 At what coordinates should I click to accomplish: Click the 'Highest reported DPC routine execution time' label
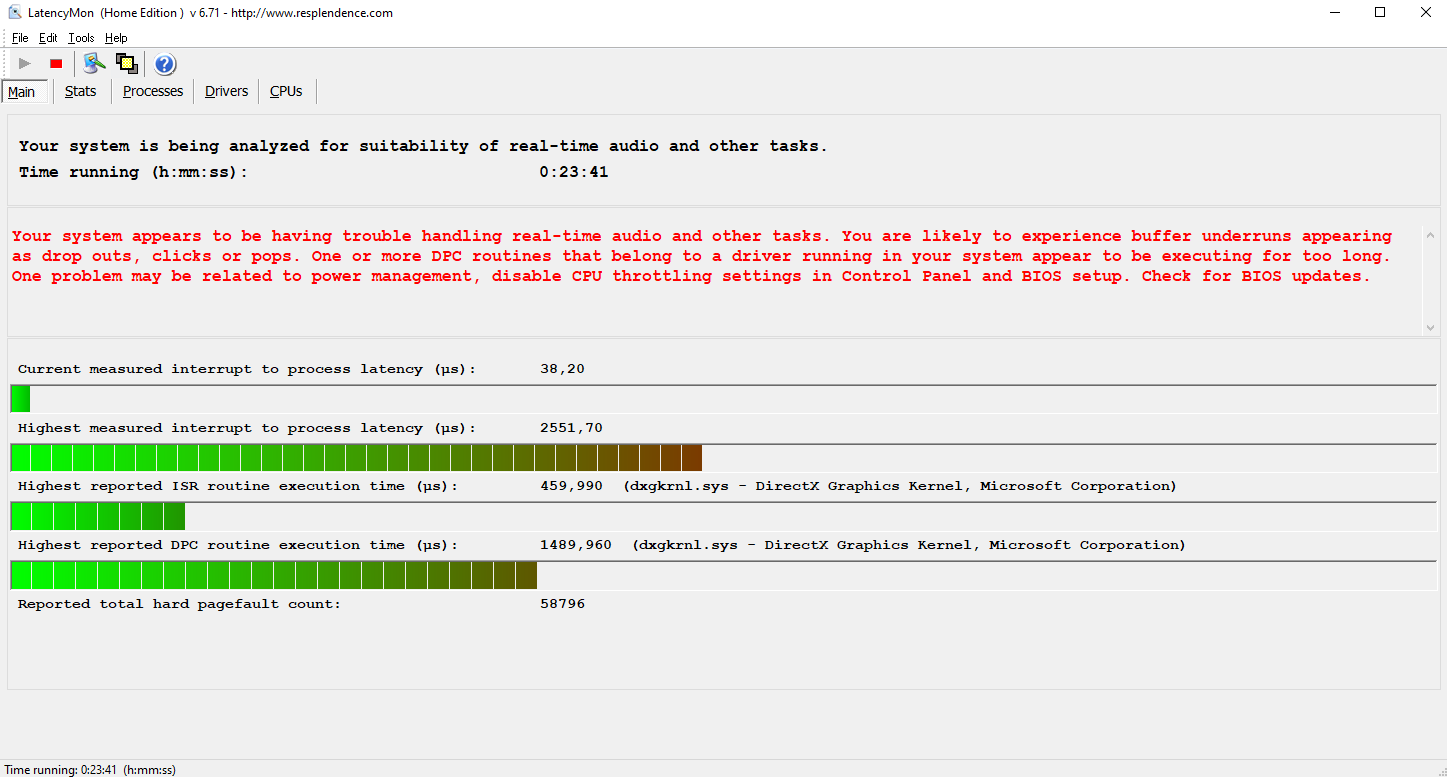pyautogui.click(x=238, y=545)
